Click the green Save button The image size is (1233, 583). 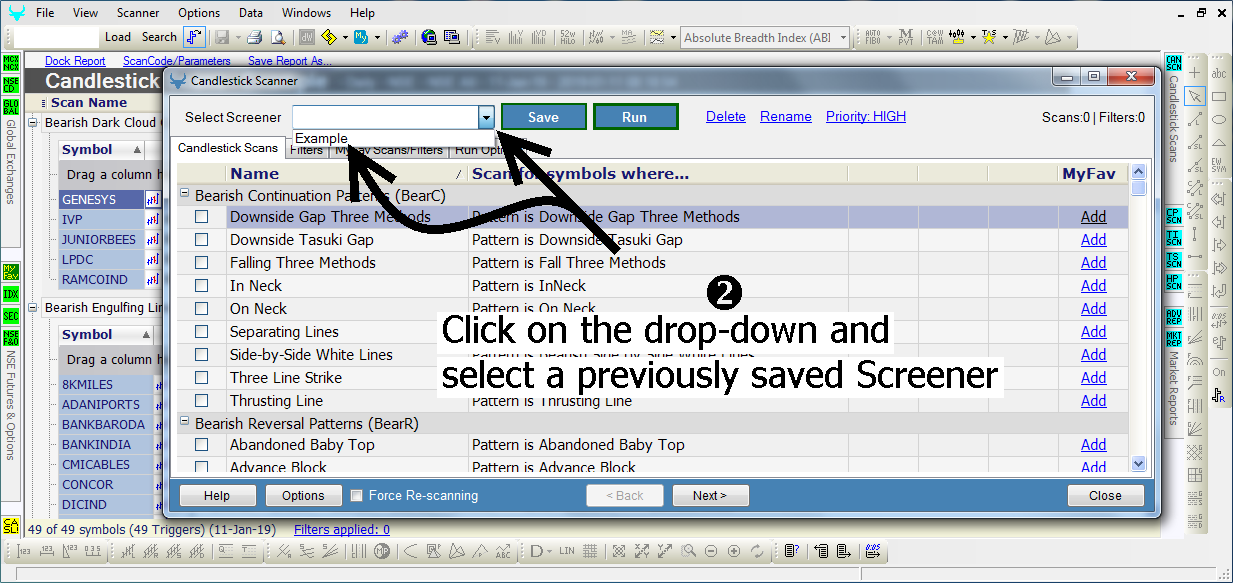543,117
